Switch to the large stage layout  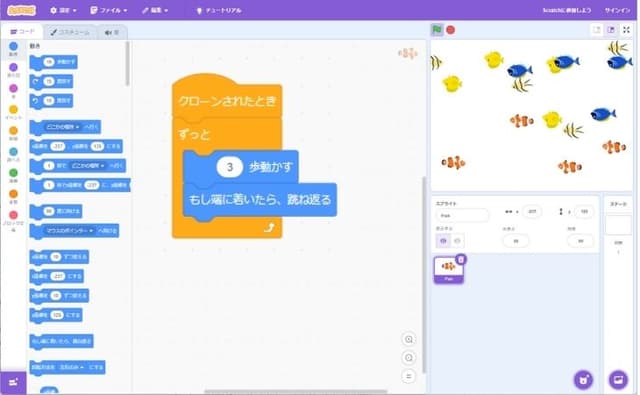click(x=611, y=30)
